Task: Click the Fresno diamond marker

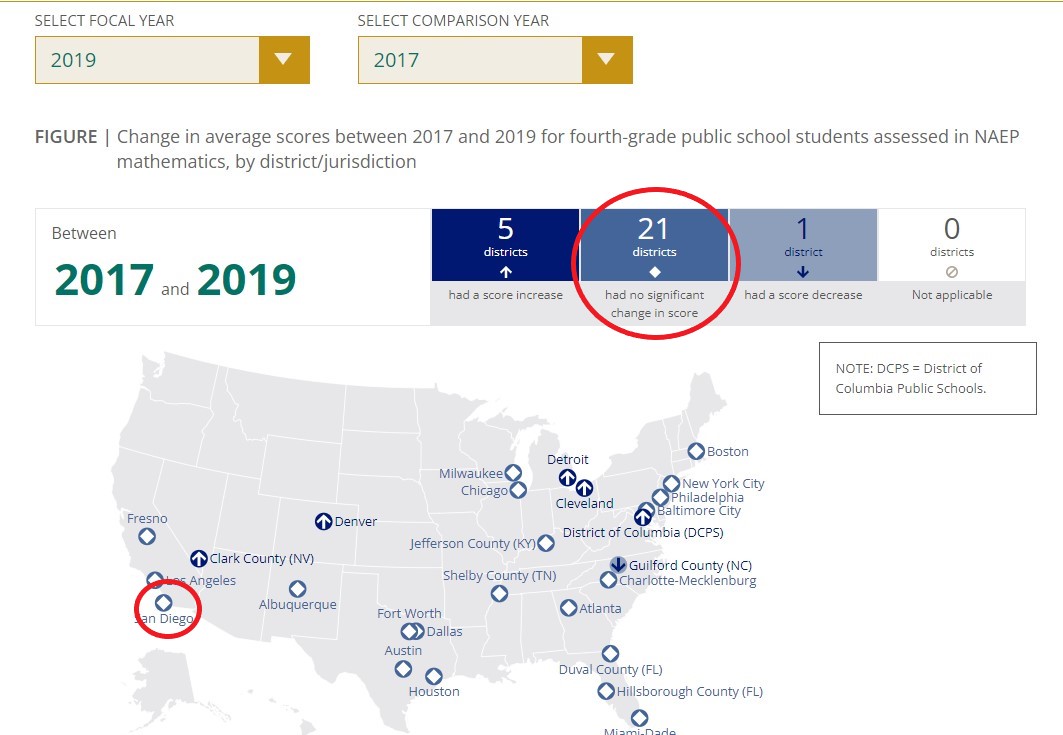Action: click(x=147, y=536)
